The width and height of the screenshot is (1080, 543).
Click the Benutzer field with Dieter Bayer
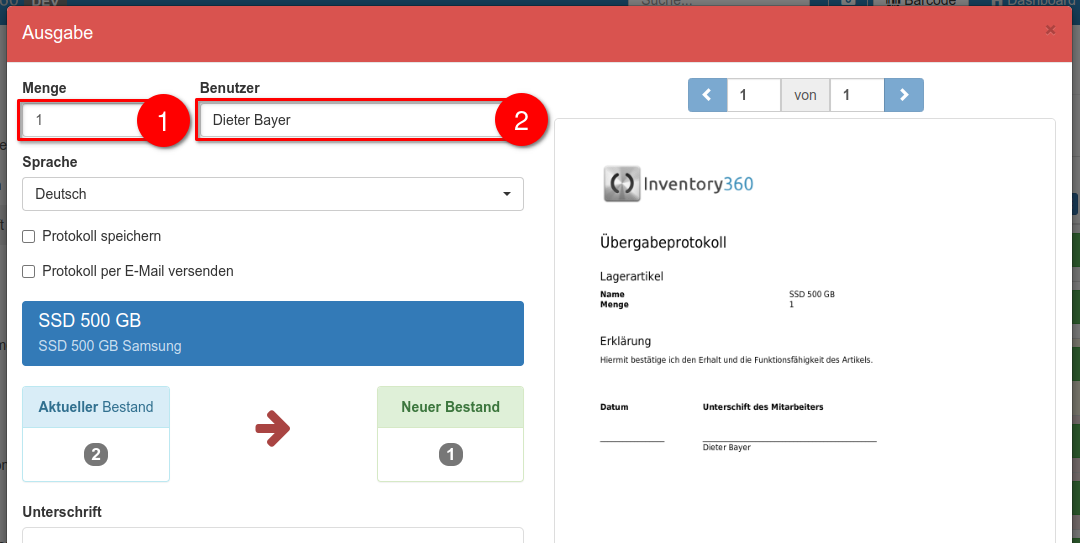(x=345, y=120)
